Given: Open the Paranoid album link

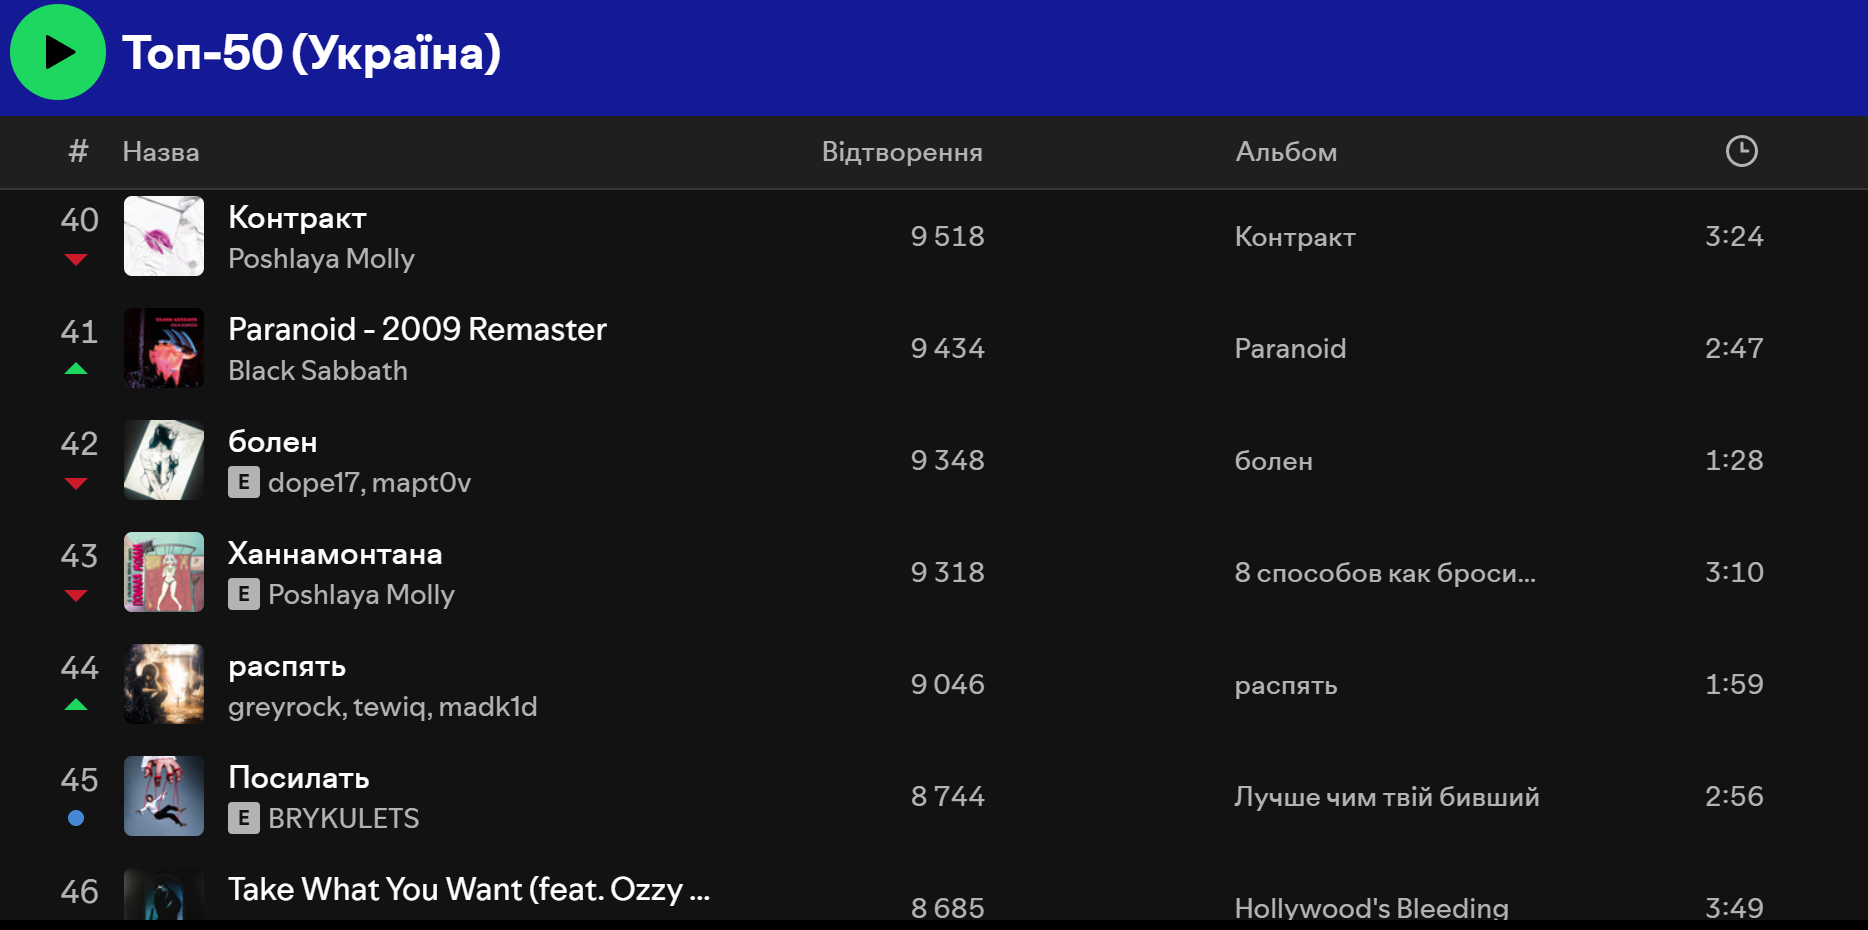Looking at the screenshot, I should point(1290,349).
